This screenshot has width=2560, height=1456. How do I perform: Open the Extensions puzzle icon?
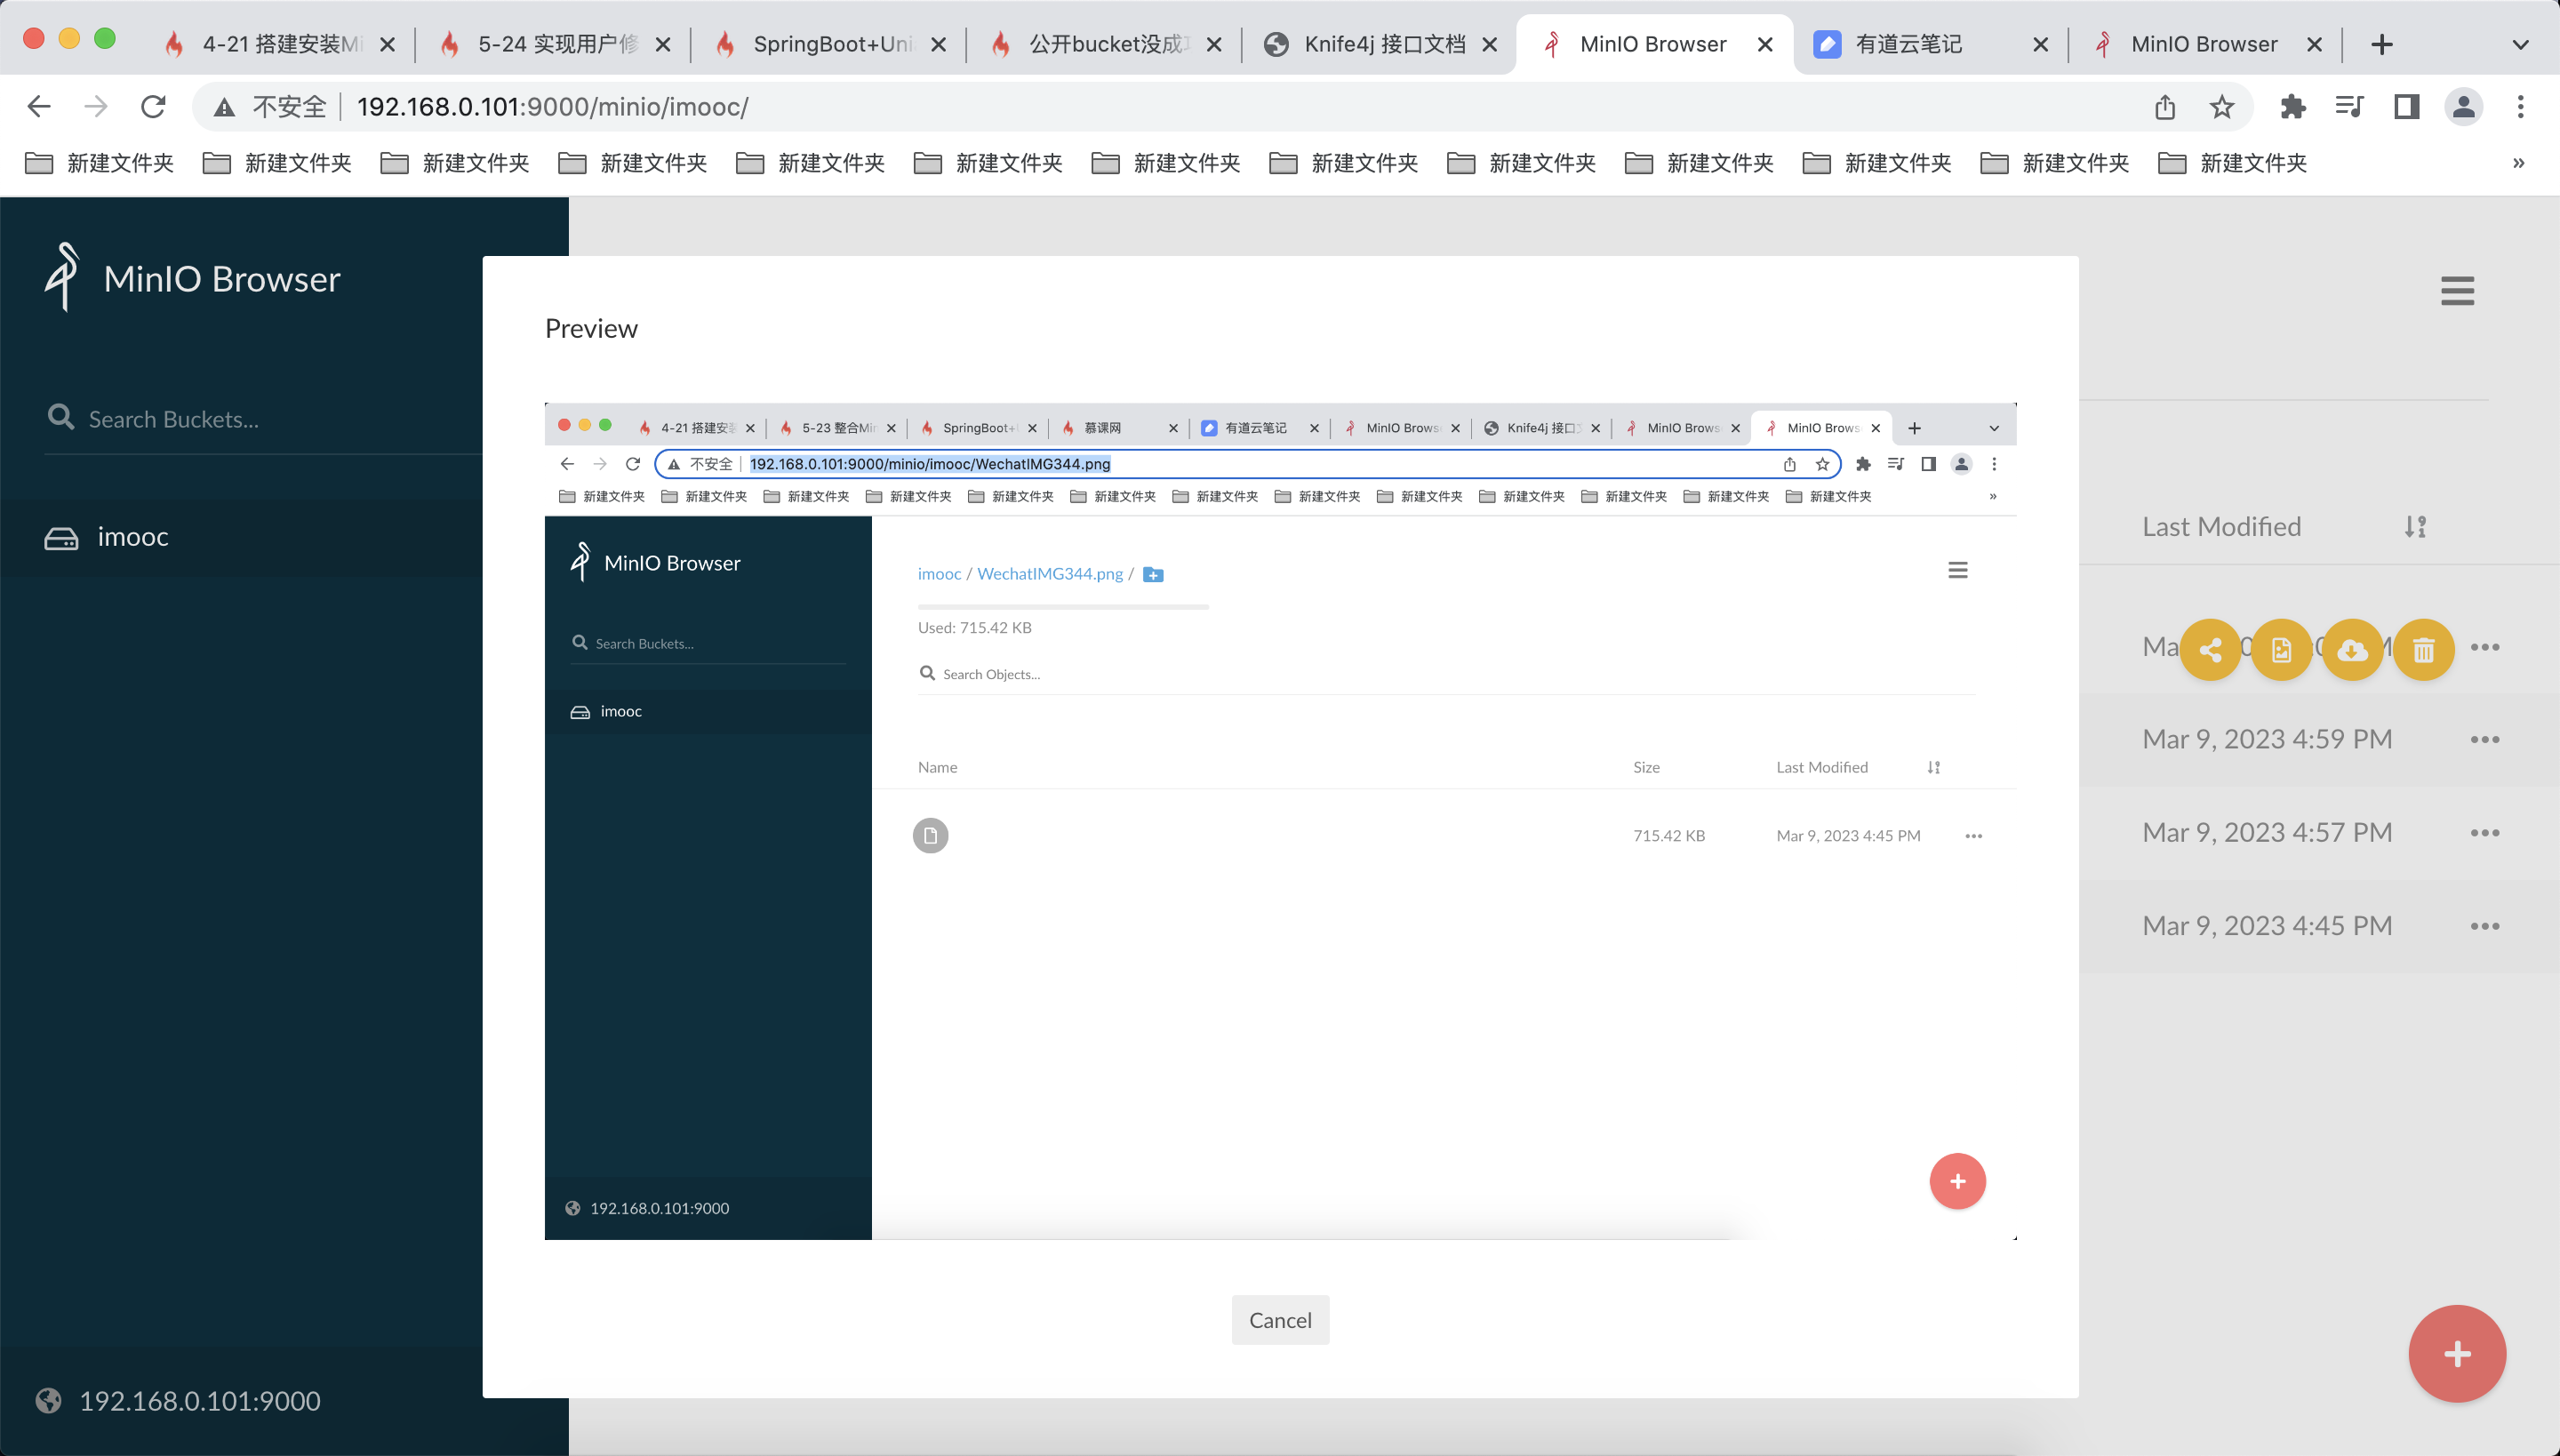(x=2292, y=107)
